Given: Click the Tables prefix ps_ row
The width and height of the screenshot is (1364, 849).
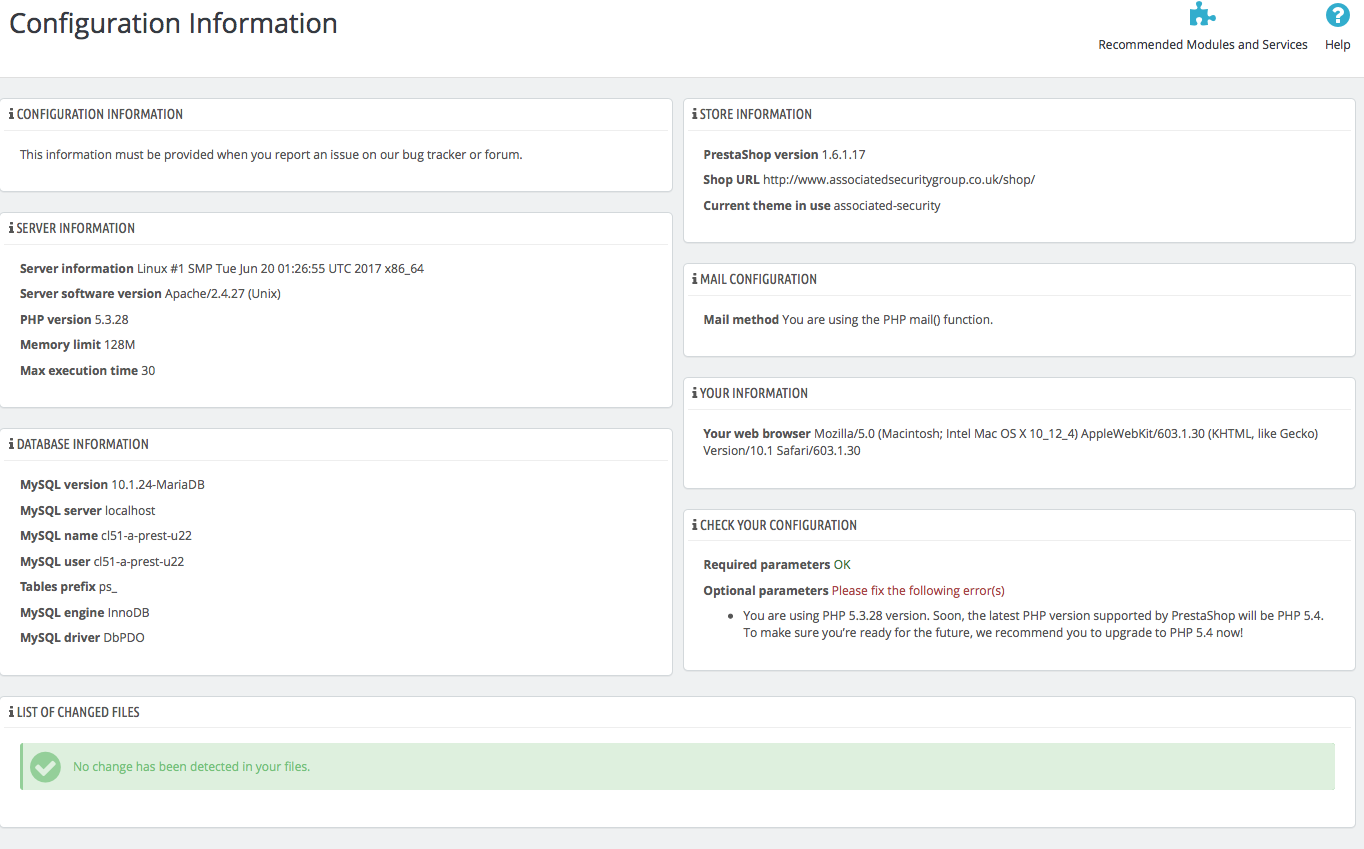Looking at the screenshot, I should pyautogui.click(x=69, y=587).
